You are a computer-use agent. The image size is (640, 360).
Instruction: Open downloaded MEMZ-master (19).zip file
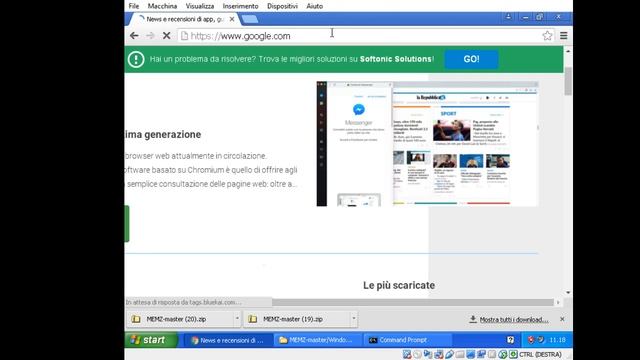297,319
